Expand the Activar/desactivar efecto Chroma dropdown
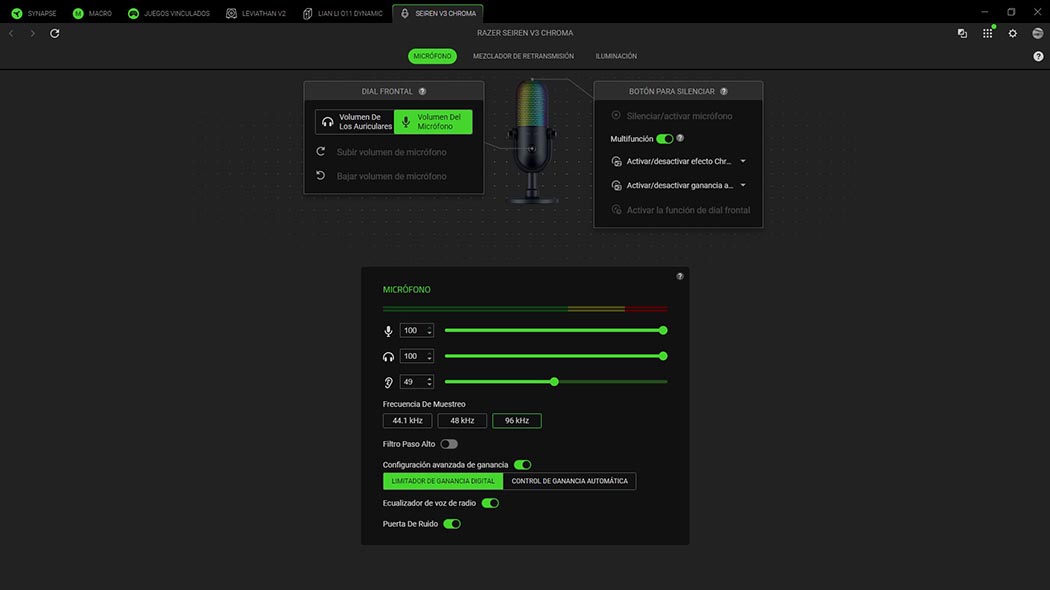The height and width of the screenshot is (590, 1050). (x=743, y=161)
